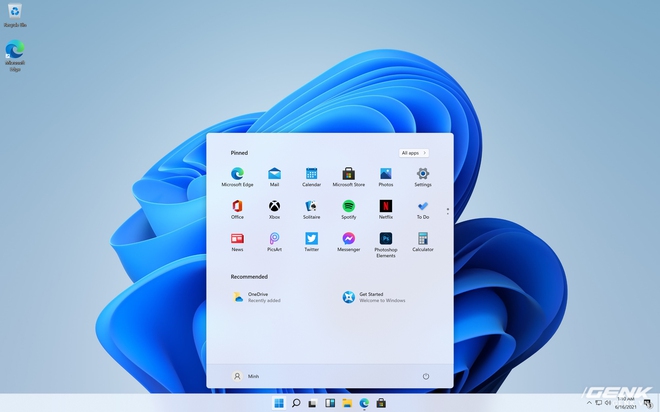This screenshot has width=660, height=412.
Task: Open the Twitter app
Action: tap(311, 242)
